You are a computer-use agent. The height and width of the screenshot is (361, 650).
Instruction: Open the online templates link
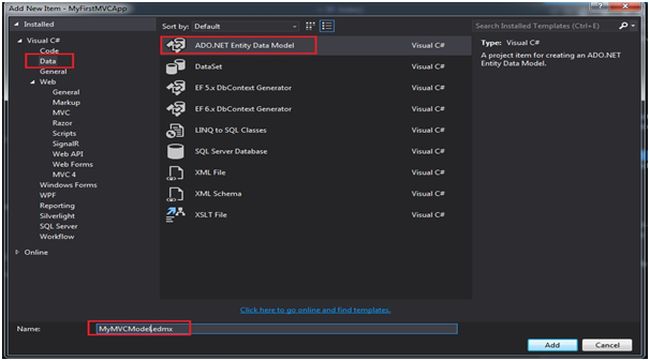point(315,310)
